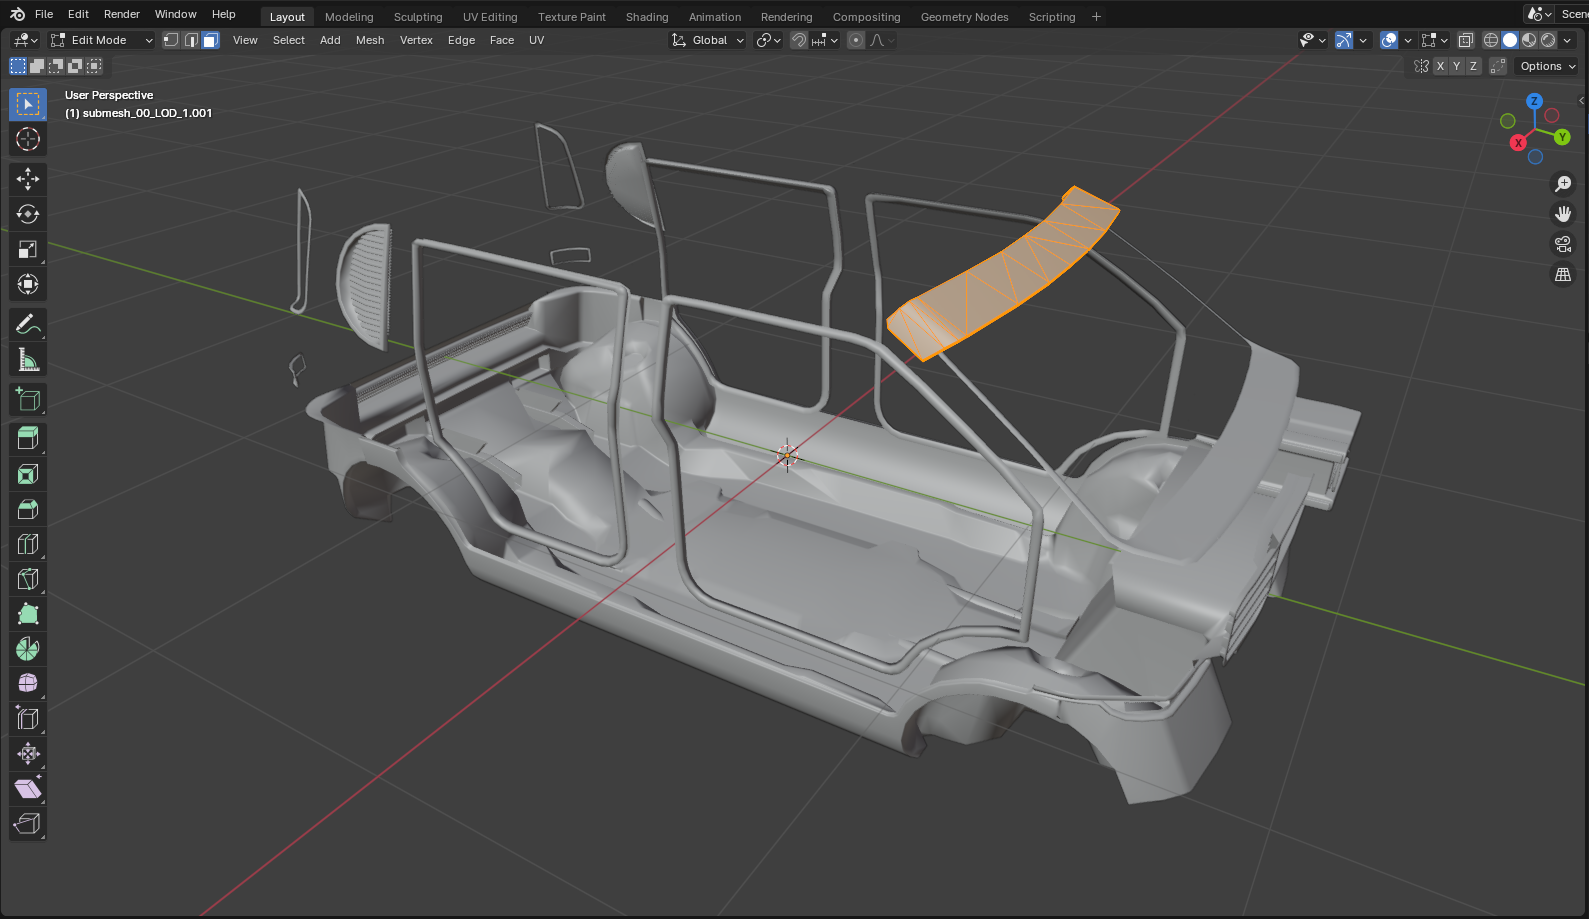Open the Edit Mode dropdown

click(x=101, y=40)
